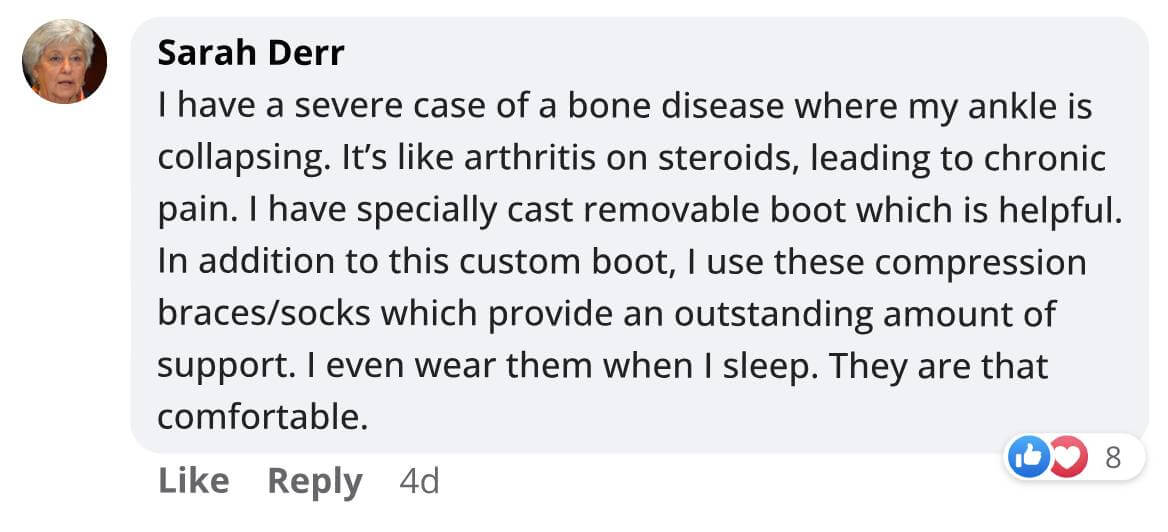Click the word "steroids" in the comment

[724, 160]
